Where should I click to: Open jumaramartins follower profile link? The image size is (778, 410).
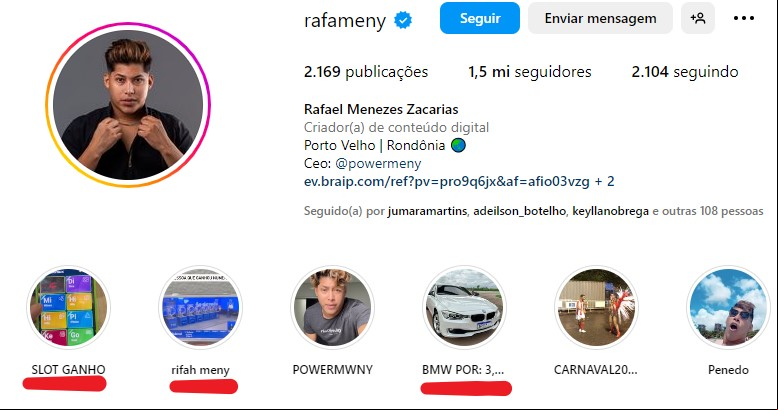point(428,211)
